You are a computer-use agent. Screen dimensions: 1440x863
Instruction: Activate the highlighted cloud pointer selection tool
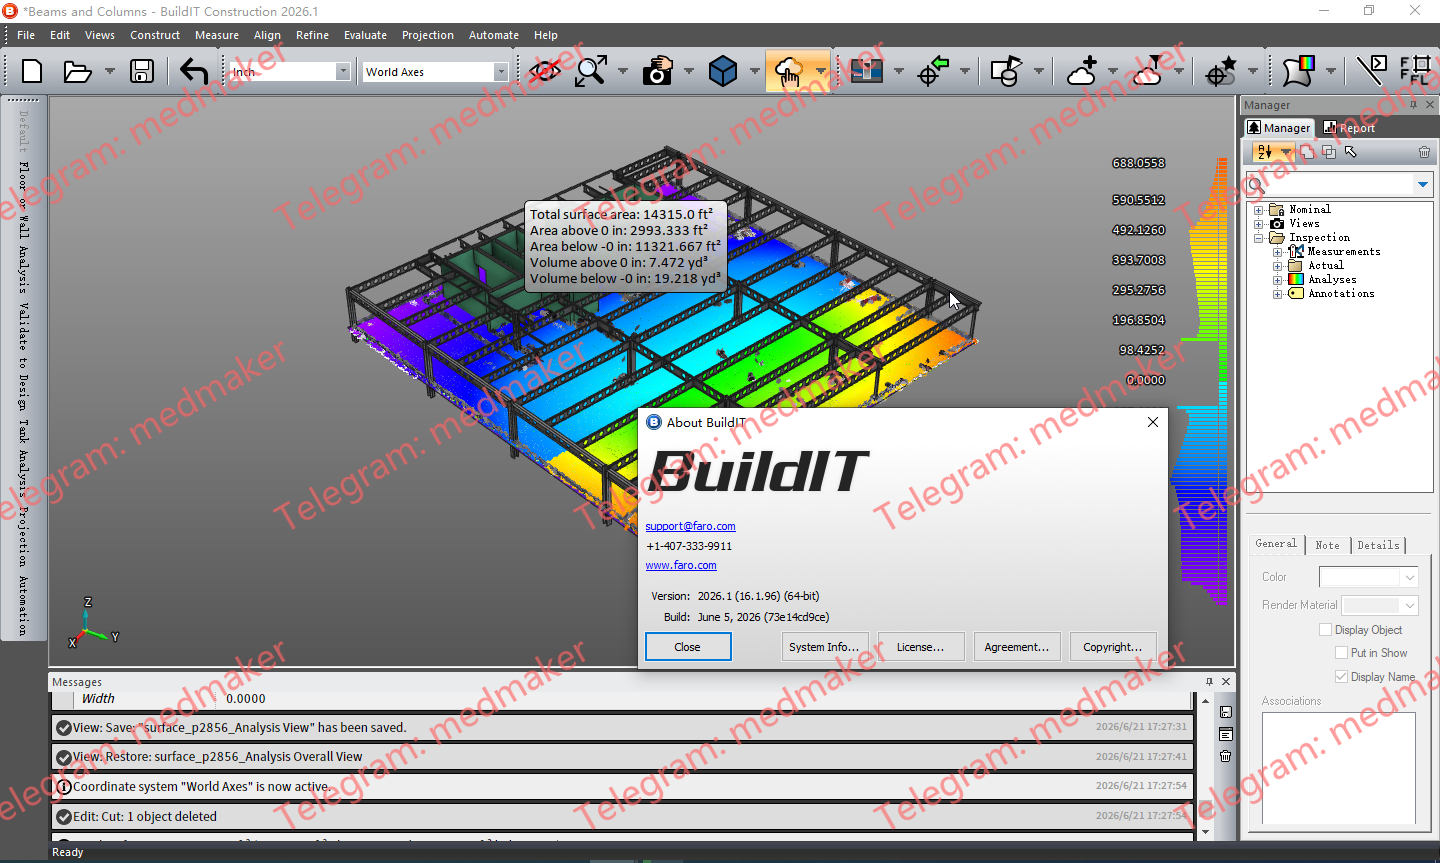click(789, 71)
